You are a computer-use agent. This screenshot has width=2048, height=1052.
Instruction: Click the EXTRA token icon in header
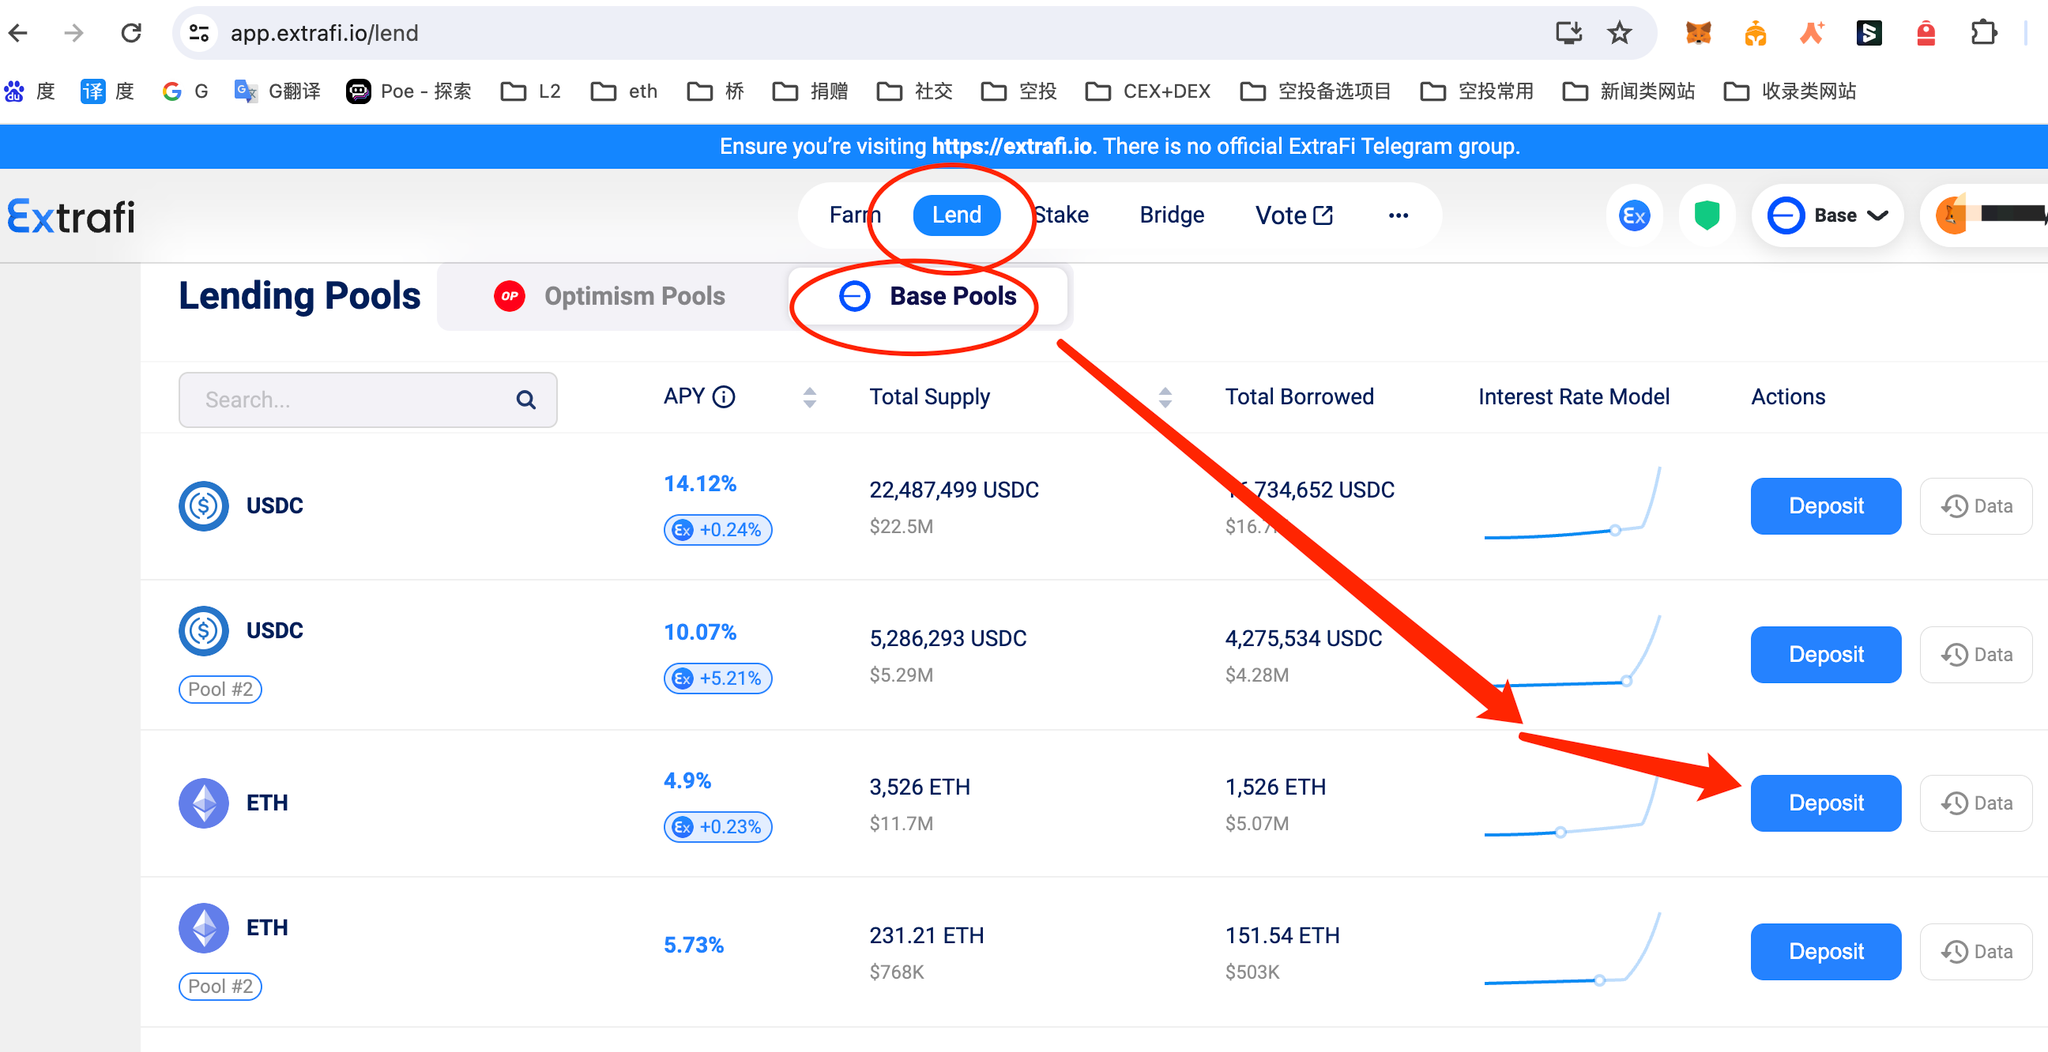point(1634,215)
